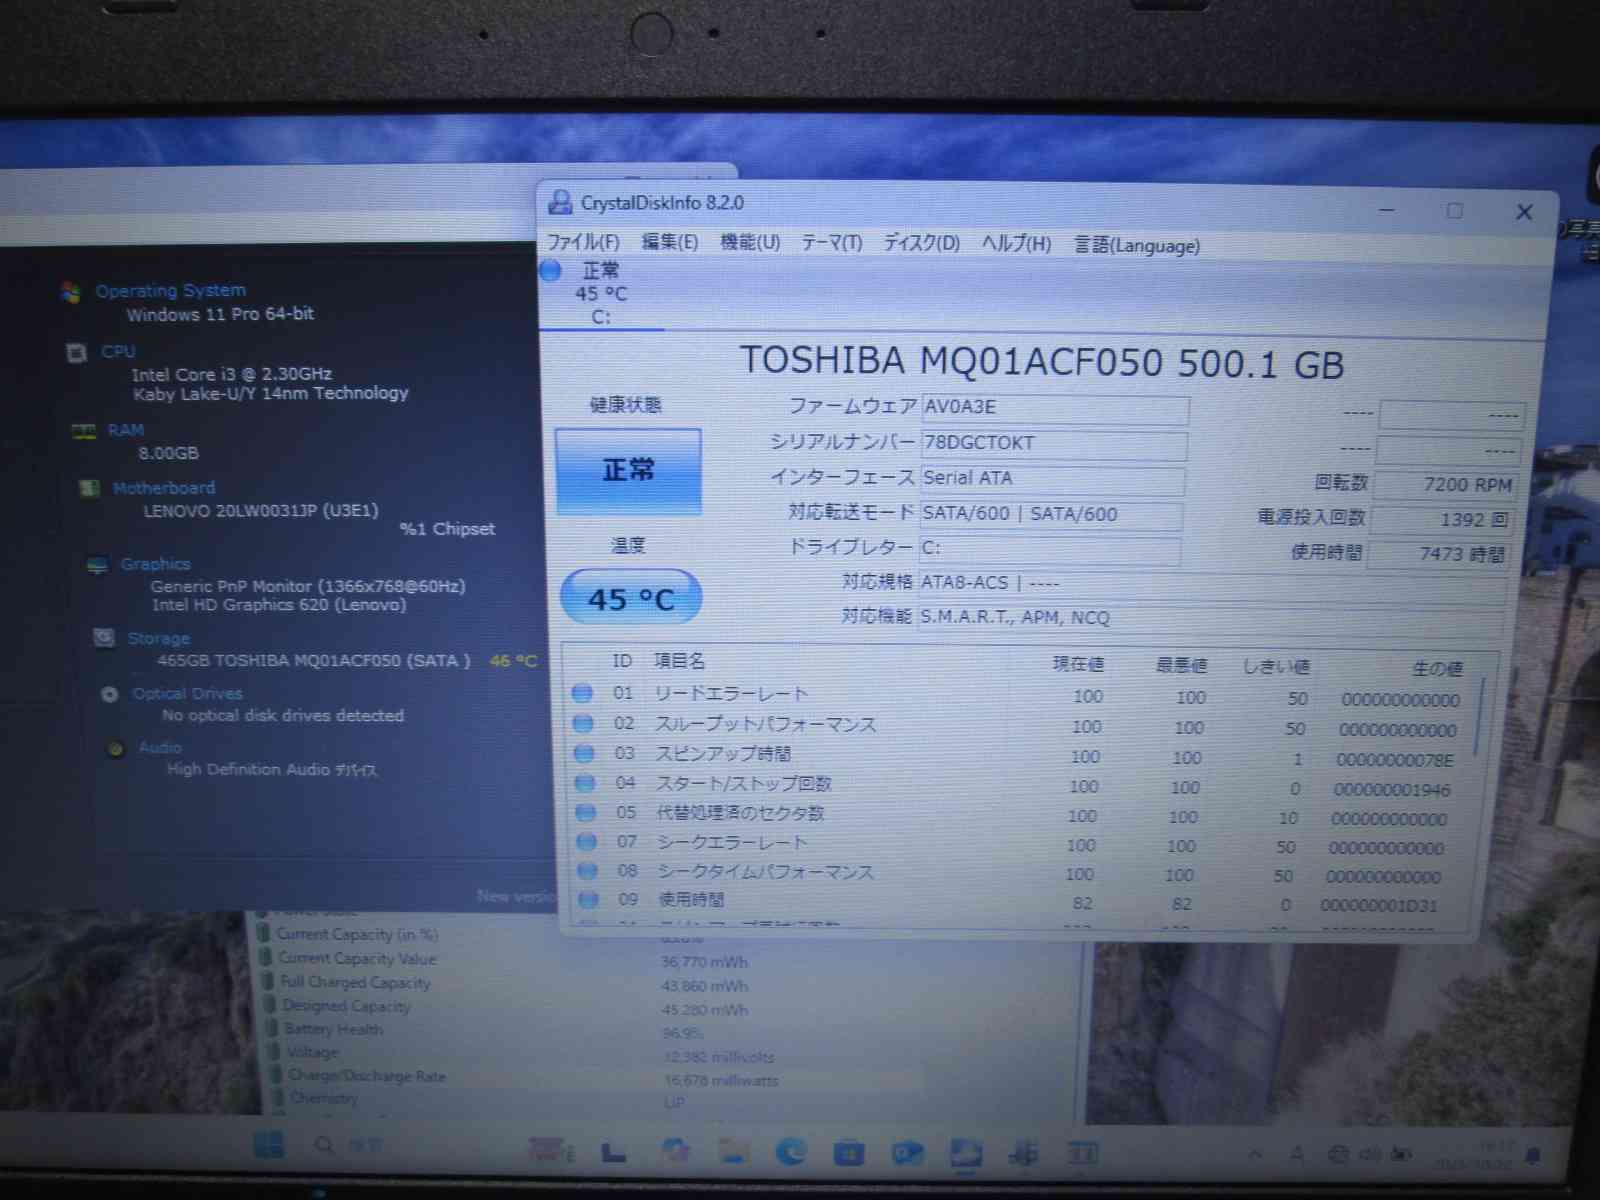
Task: Open the 言語(Language) menu
Action: pyautogui.click(x=1136, y=245)
